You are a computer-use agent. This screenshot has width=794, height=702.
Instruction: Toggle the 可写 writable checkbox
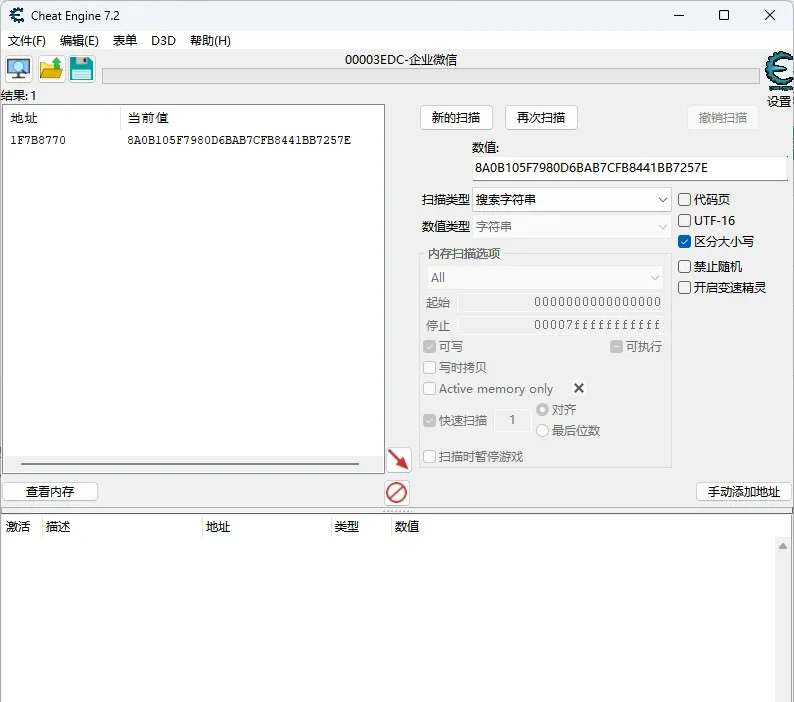(429, 346)
